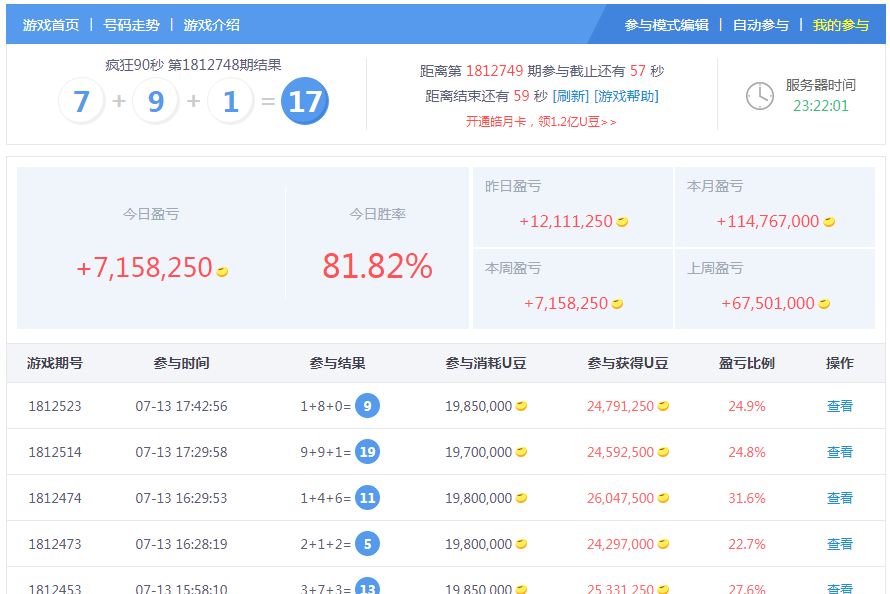890x594 pixels.
Task: Click 查看 for period 1812474
Action: [839, 498]
